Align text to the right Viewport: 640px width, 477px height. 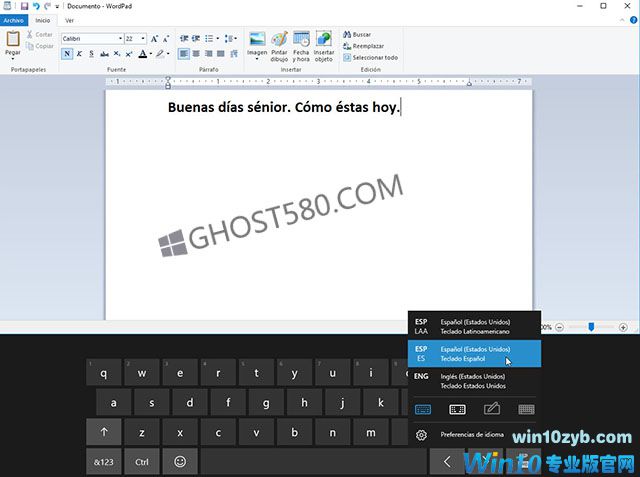209,53
